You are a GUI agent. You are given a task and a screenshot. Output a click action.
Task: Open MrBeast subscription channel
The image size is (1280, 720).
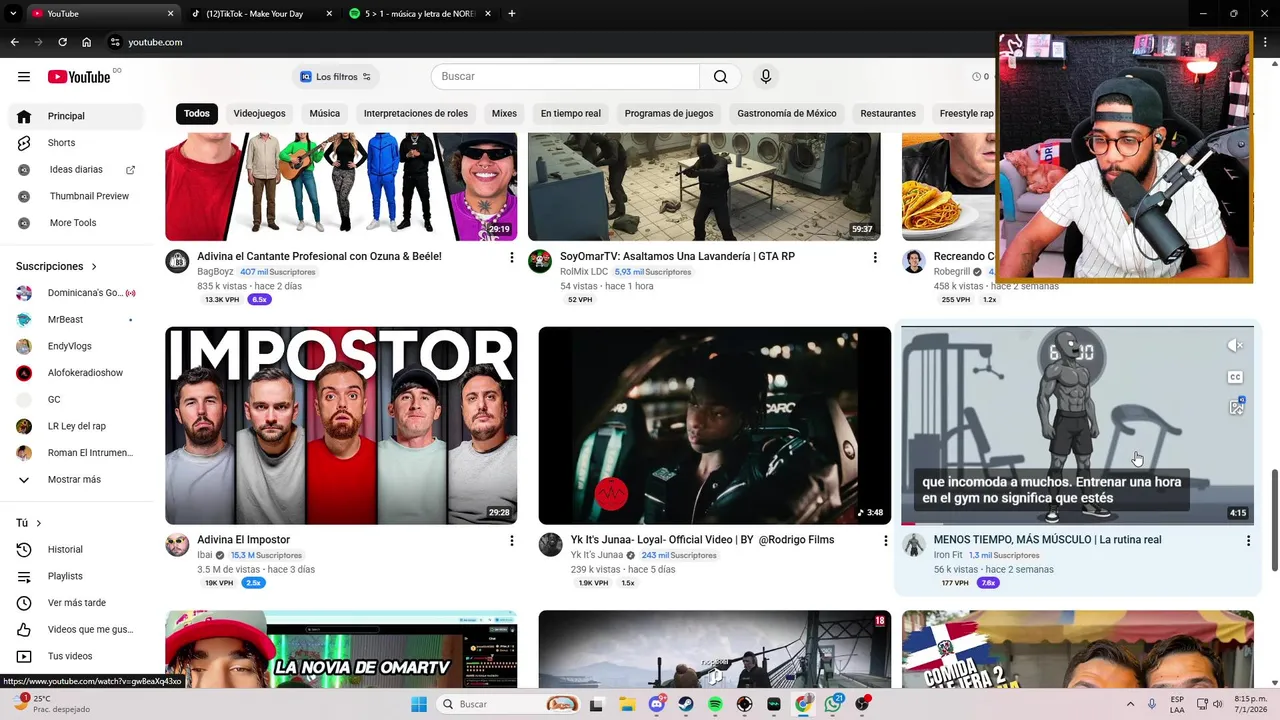(76, 320)
